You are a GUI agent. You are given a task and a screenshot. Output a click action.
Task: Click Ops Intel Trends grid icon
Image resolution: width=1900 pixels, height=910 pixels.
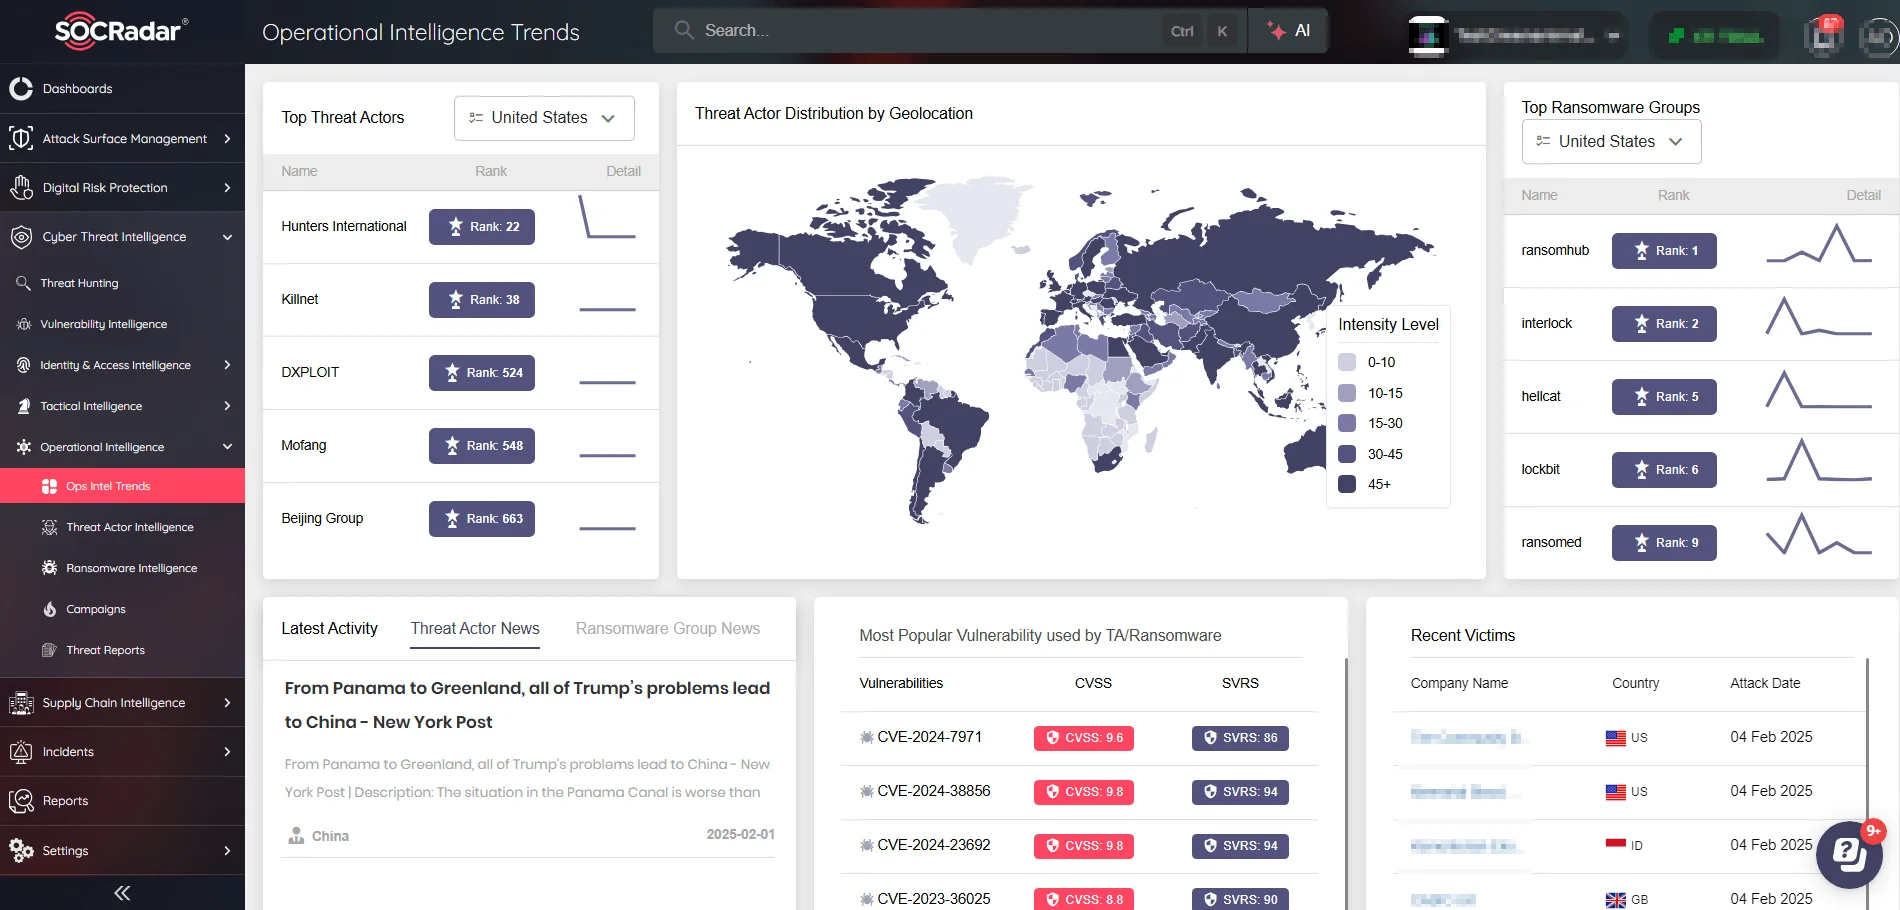click(49, 486)
